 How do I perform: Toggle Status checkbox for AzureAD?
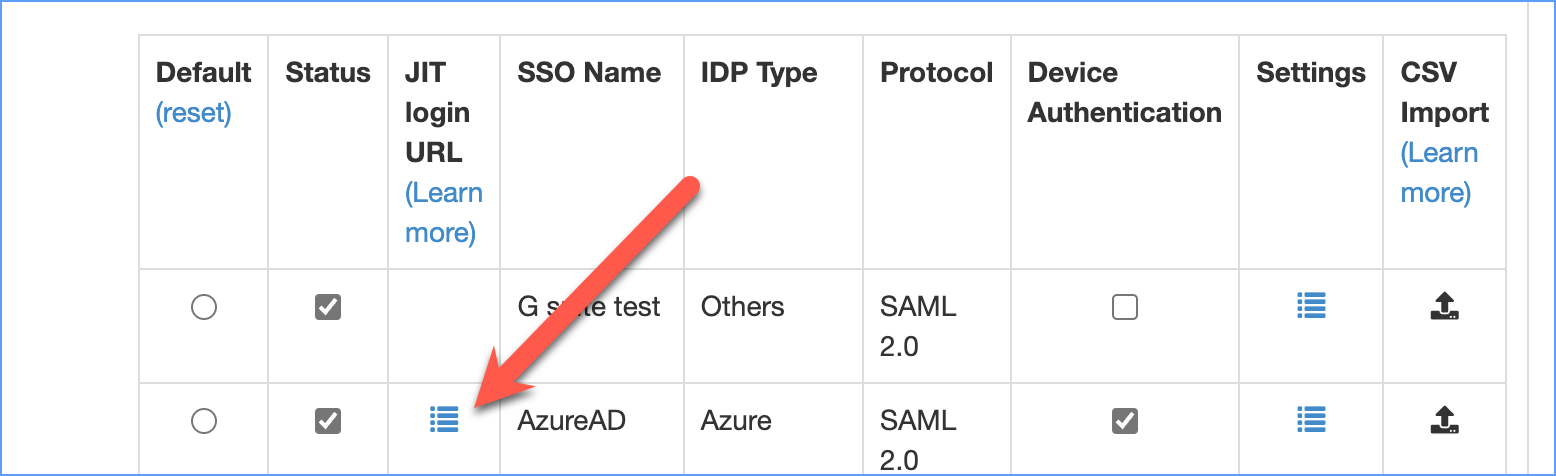click(328, 421)
